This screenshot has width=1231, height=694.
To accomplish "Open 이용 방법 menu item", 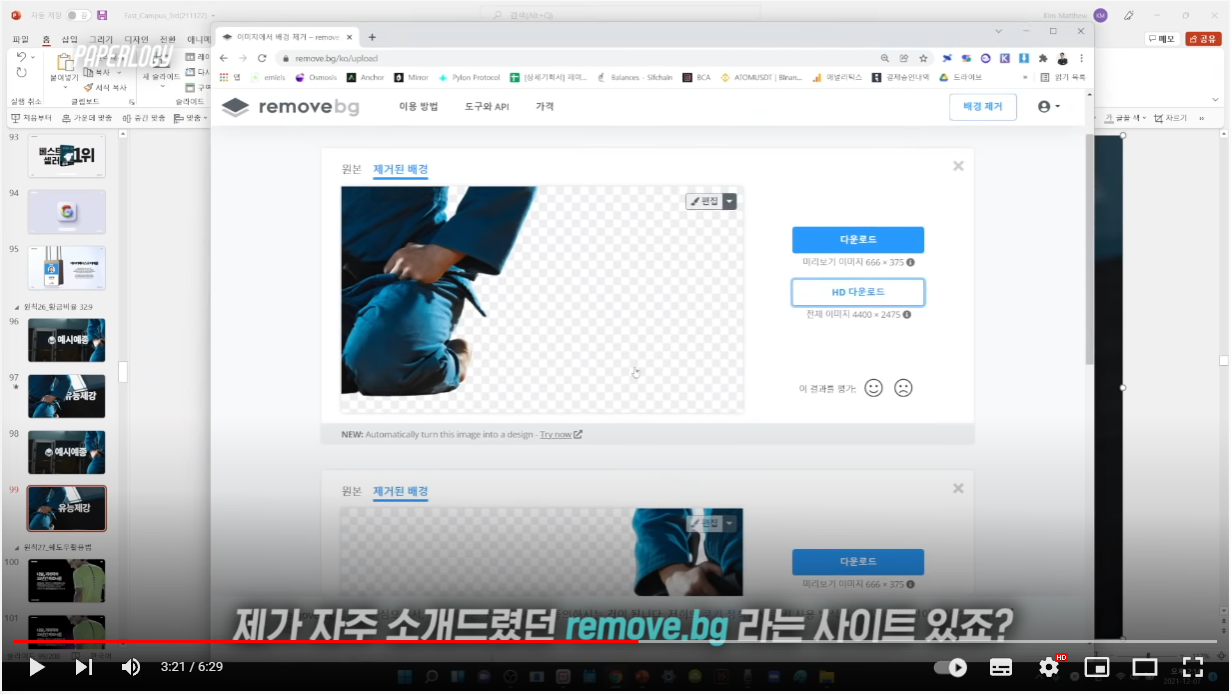I will click(x=418, y=106).
